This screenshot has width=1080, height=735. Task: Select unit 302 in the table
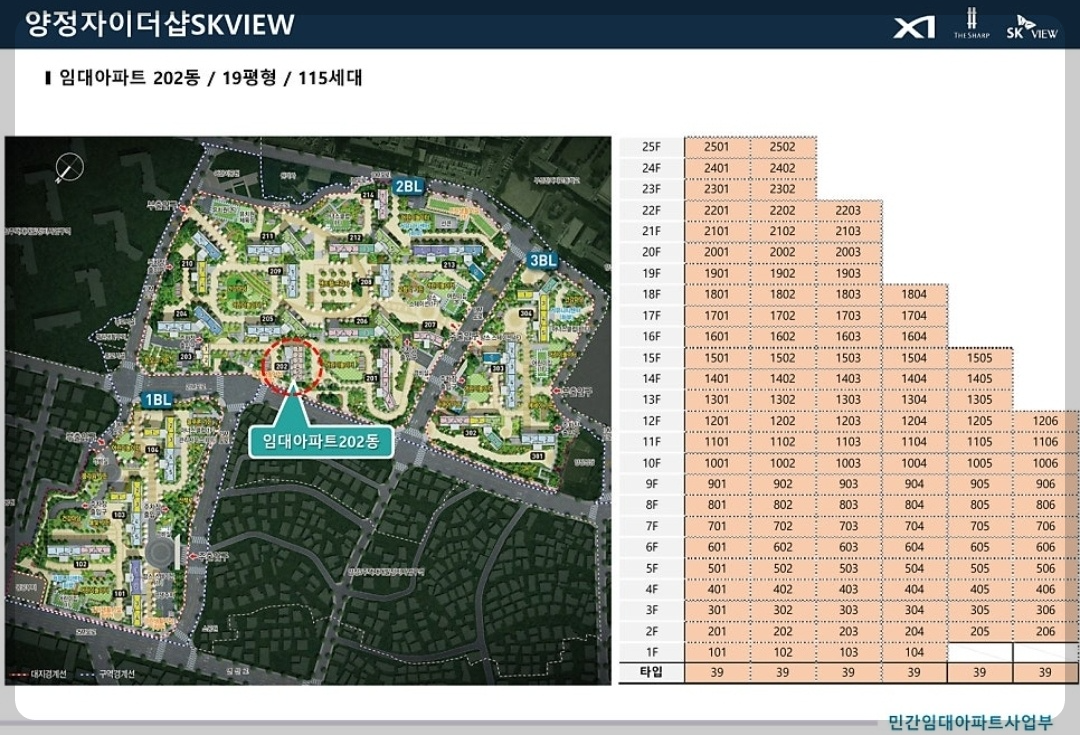tap(783, 610)
